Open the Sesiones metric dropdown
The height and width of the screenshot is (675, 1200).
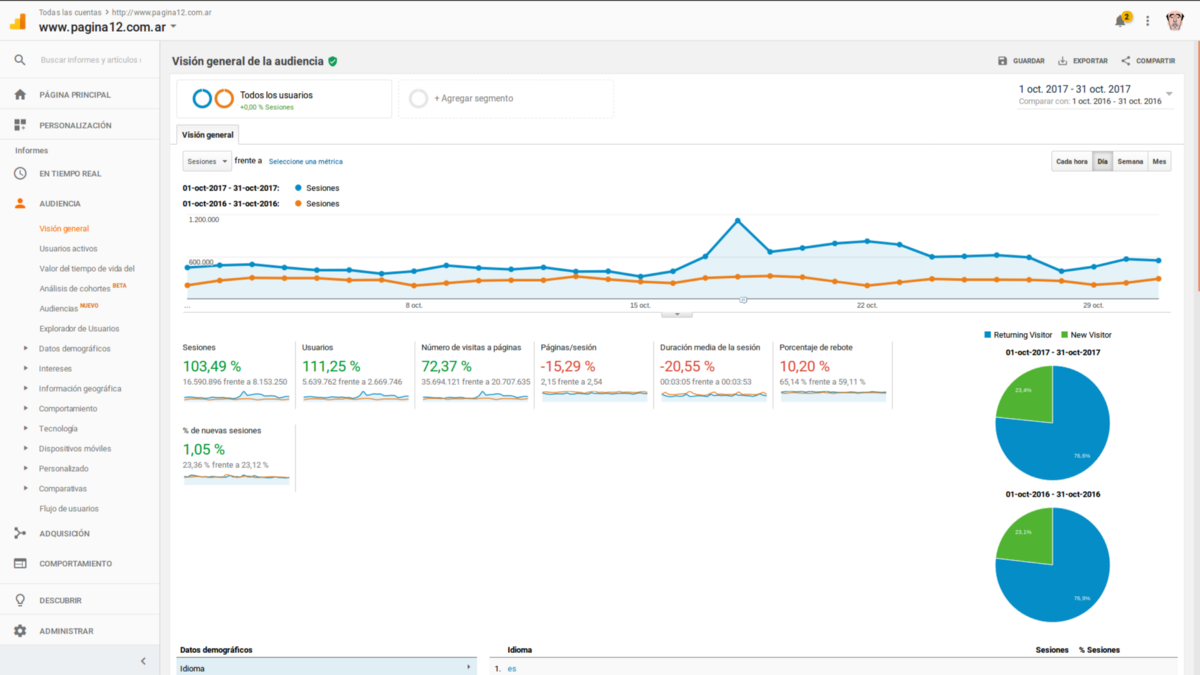point(207,161)
